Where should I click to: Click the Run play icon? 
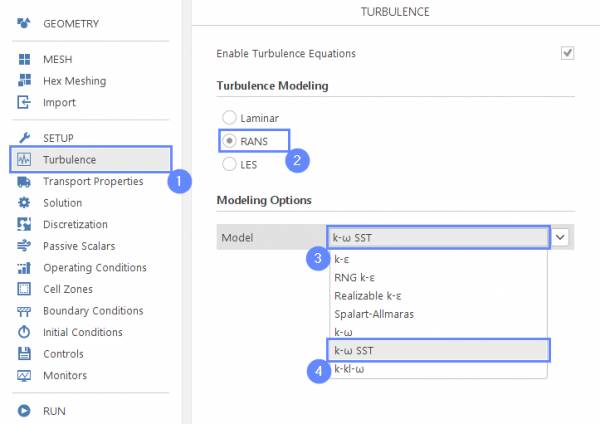coord(24,410)
